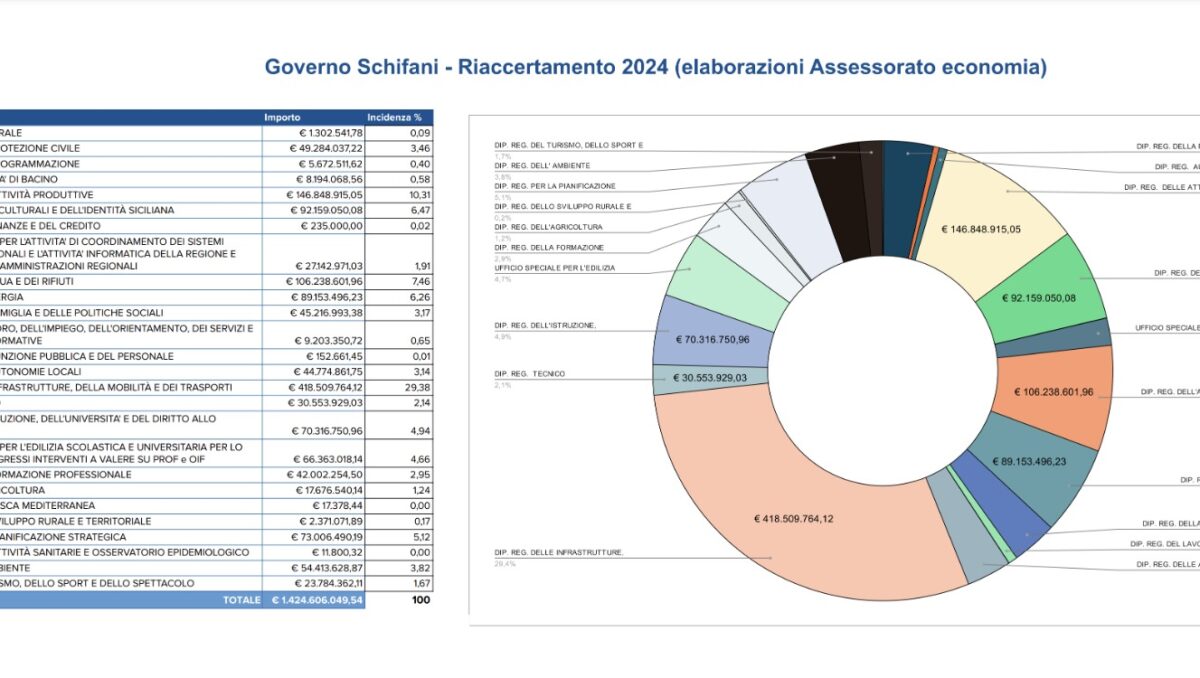Click '€ 106.238.601,96' in the table
This screenshot has height=678, width=1200.
click(x=324, y=282)
